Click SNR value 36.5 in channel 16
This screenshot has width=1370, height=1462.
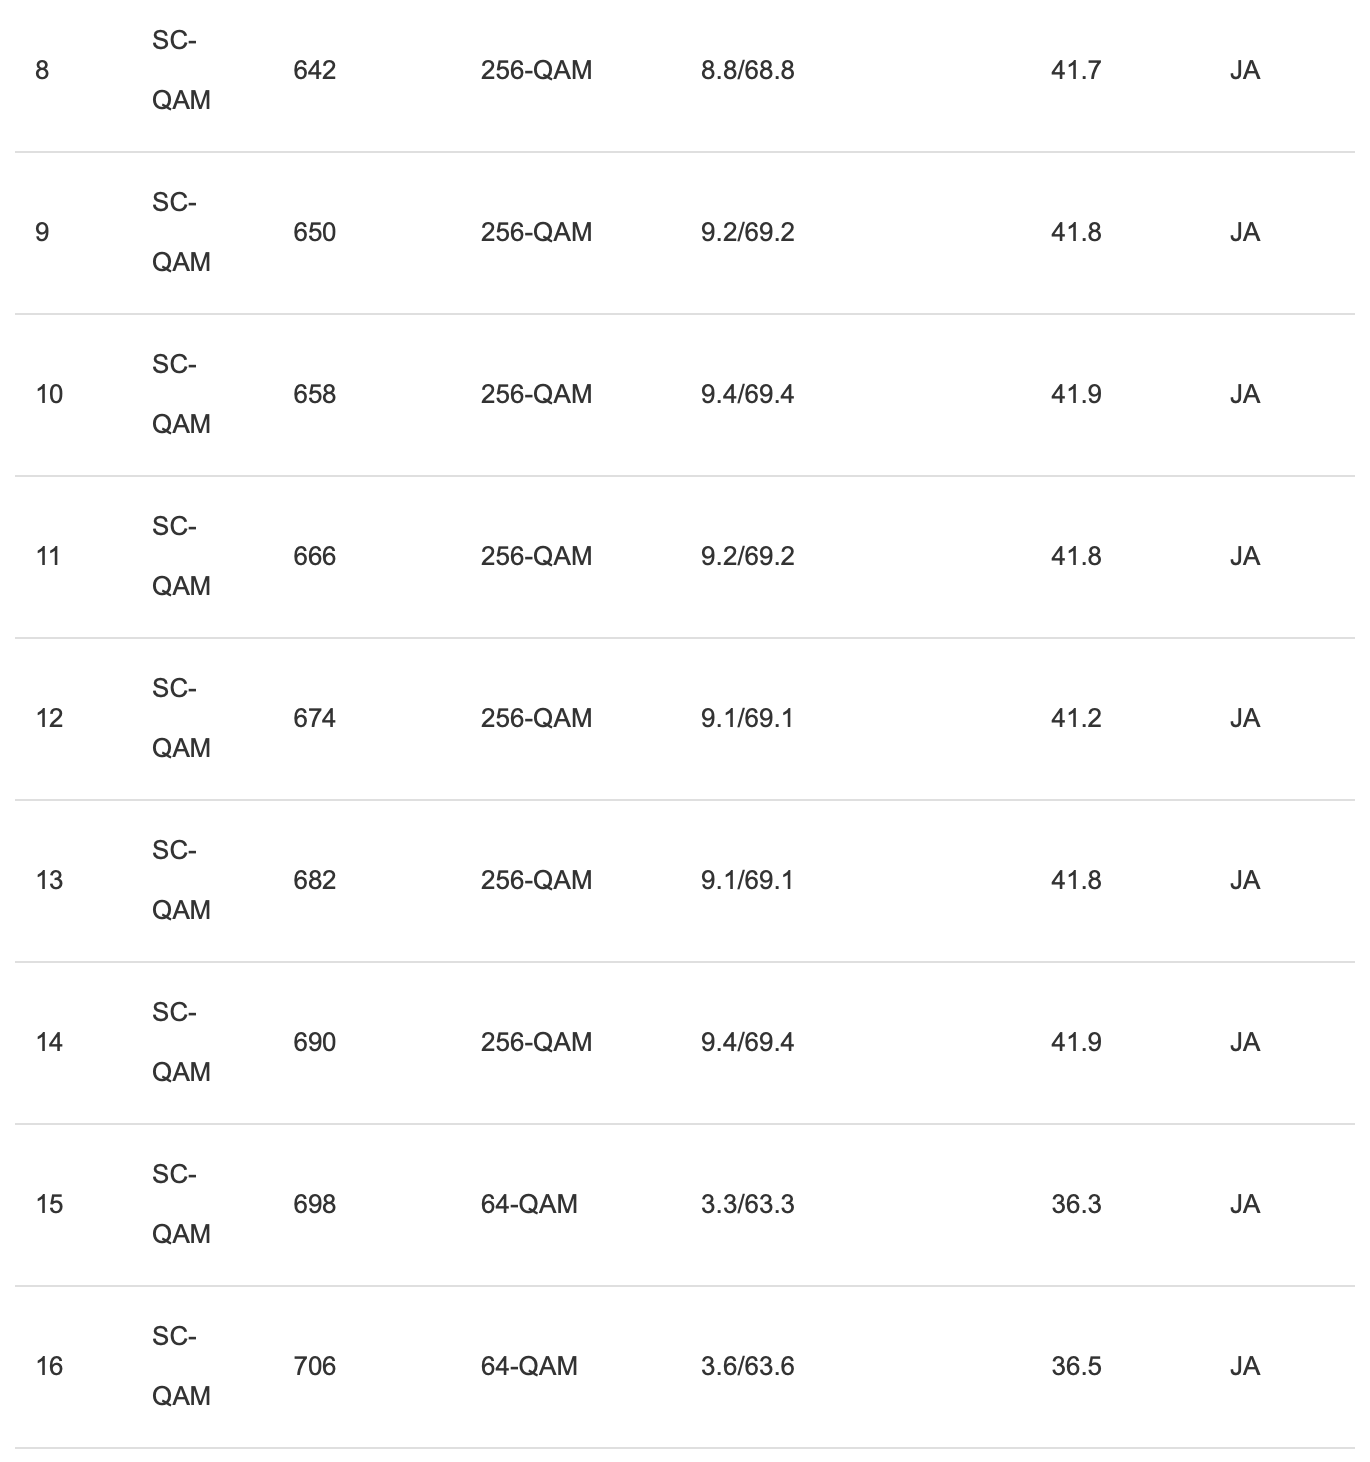coord(1076,1366)
